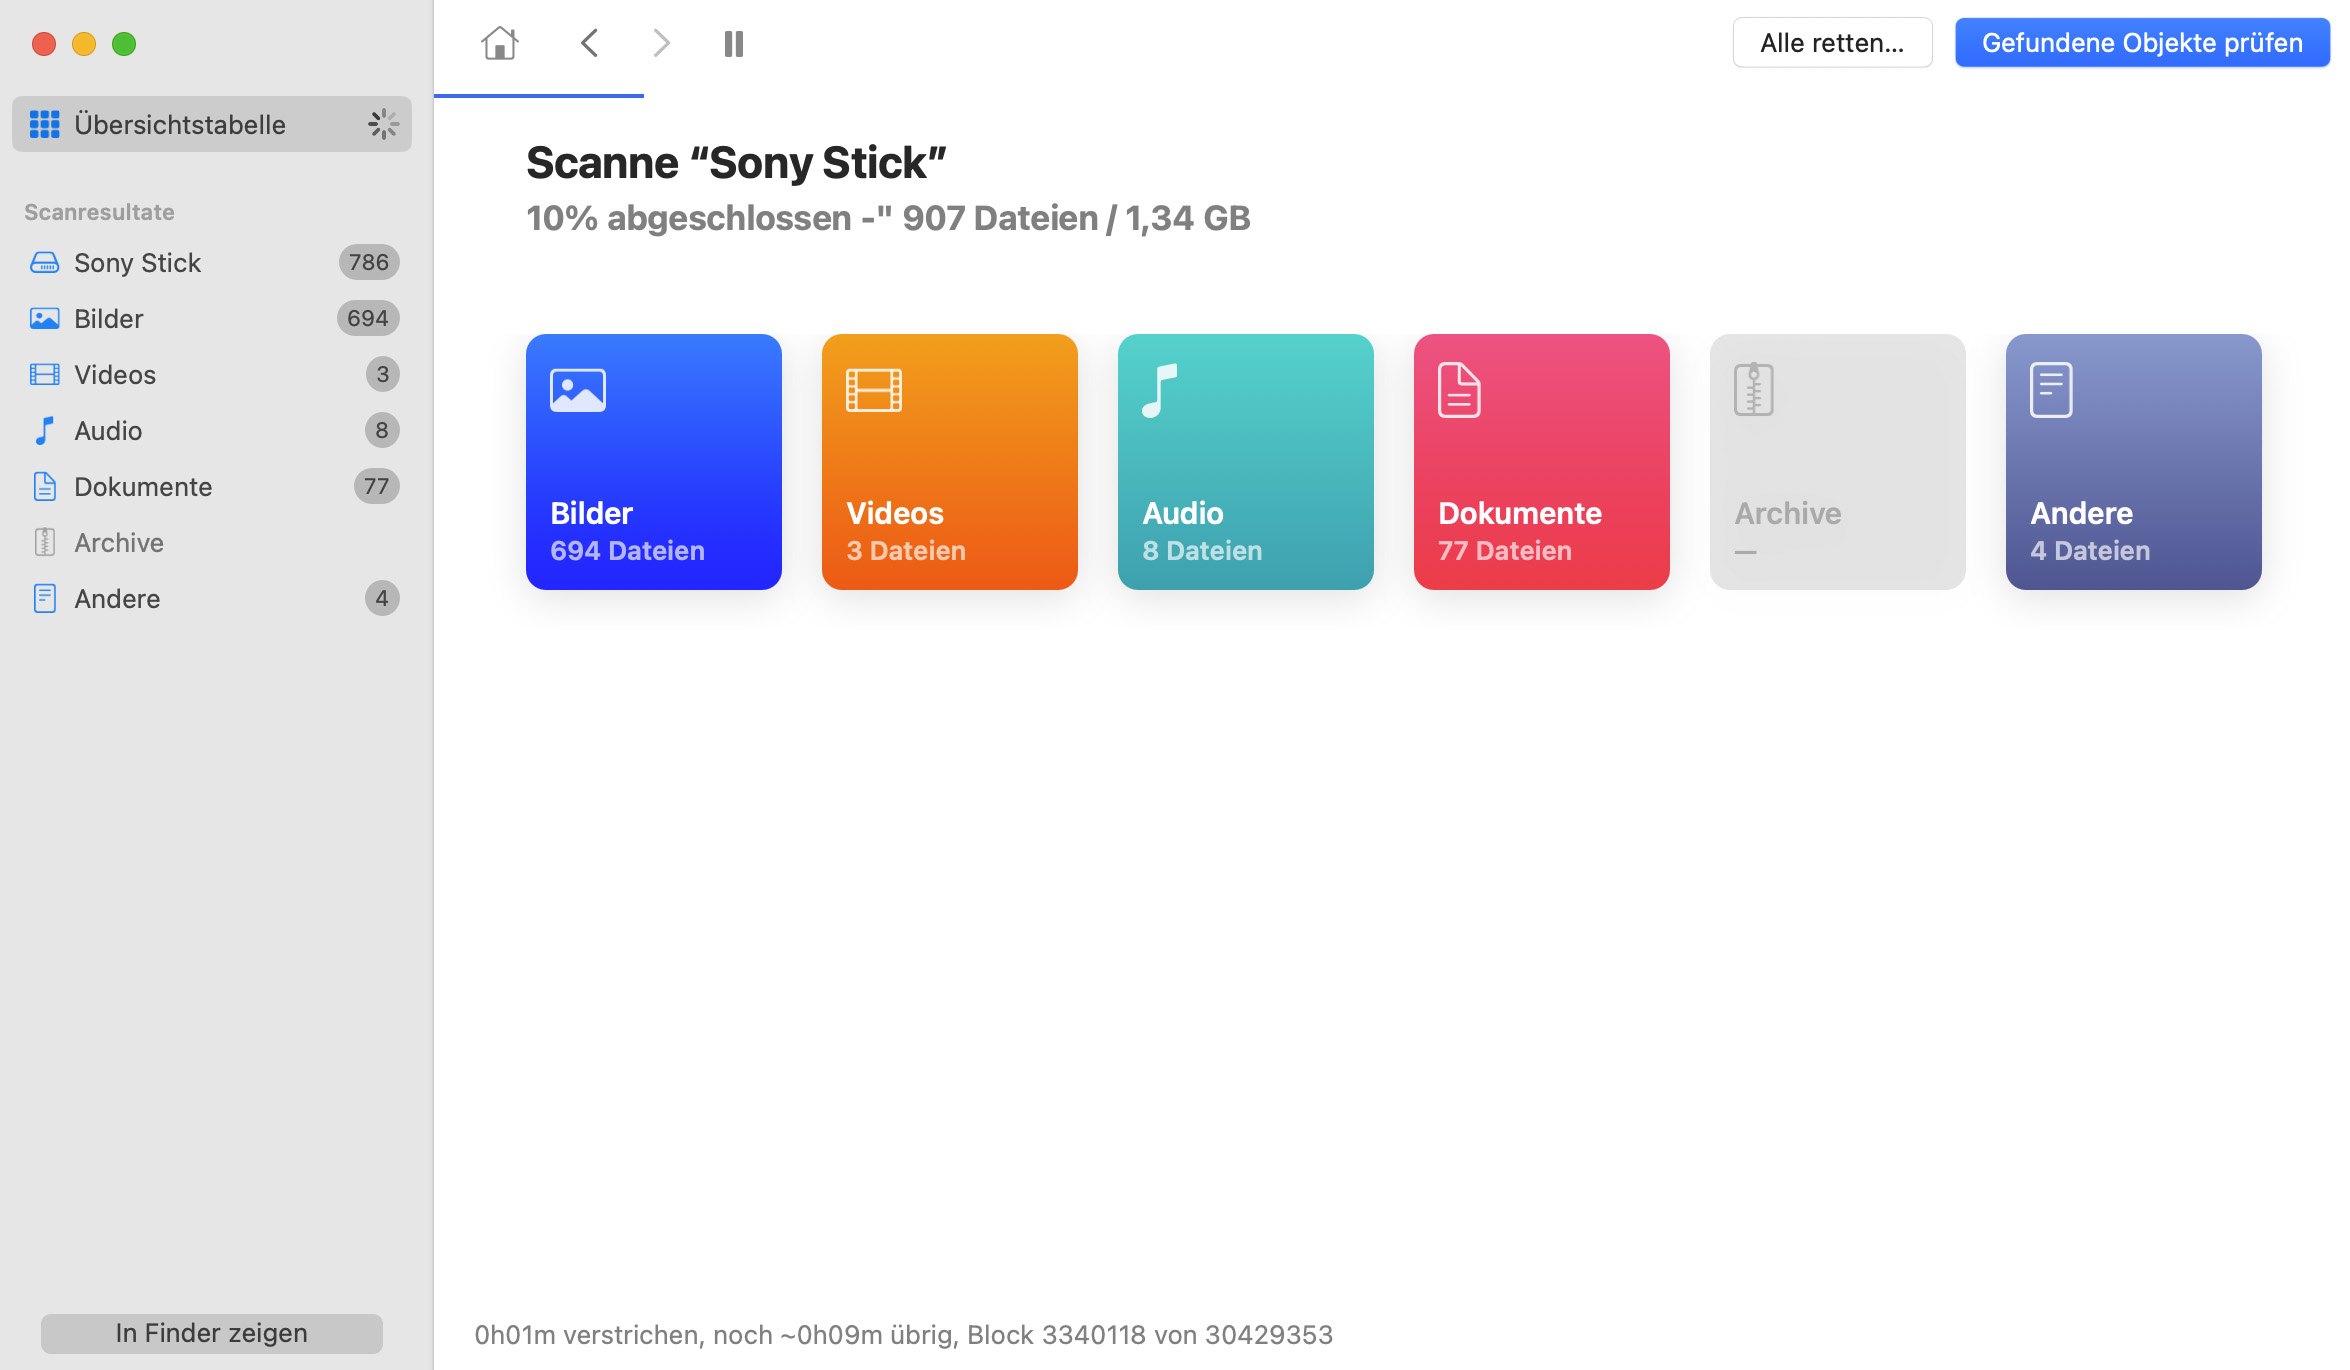
Task: Click Gefundene Objekte prüfen button
Action: pyautogui.click(x=2141, y=42)
